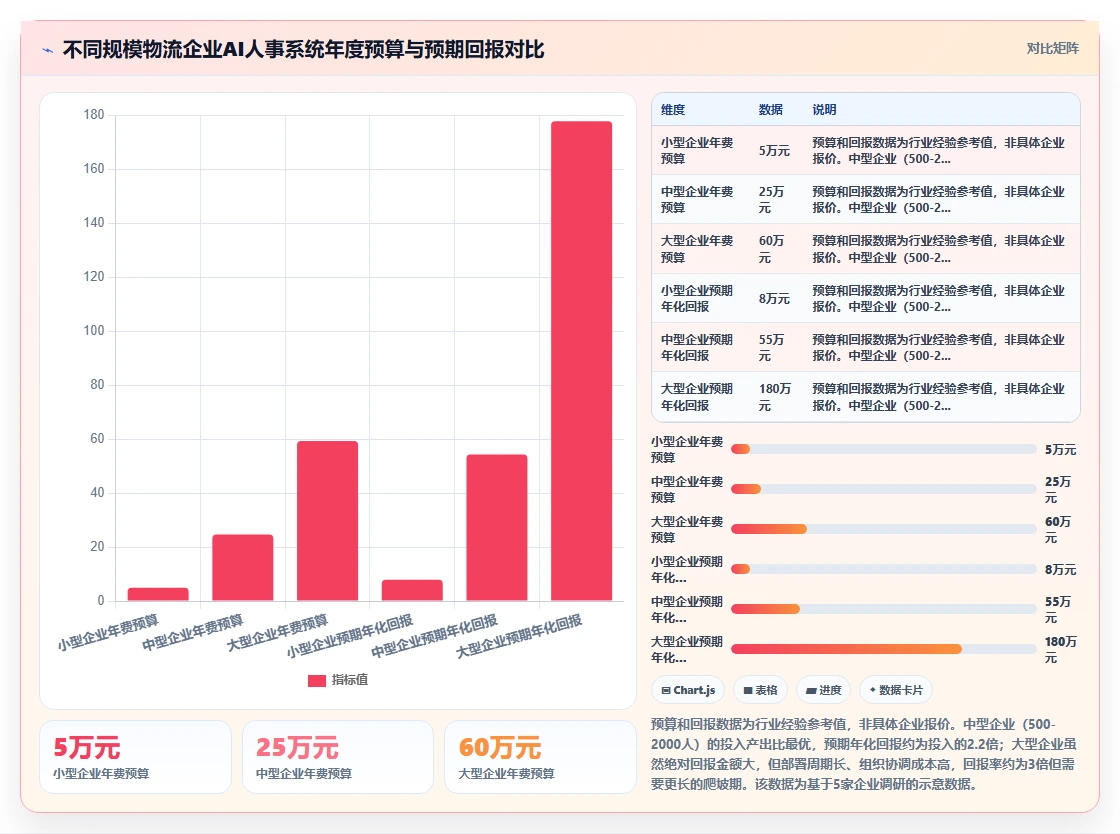Select the 进度 tag chip

tap(824, 690)
